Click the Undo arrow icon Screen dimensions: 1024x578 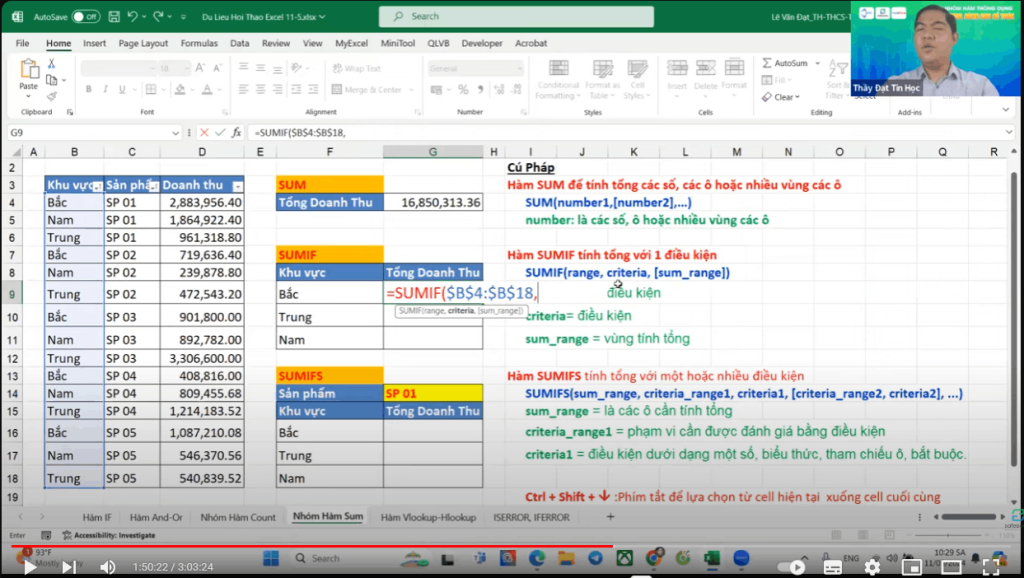tap(133, 16)
